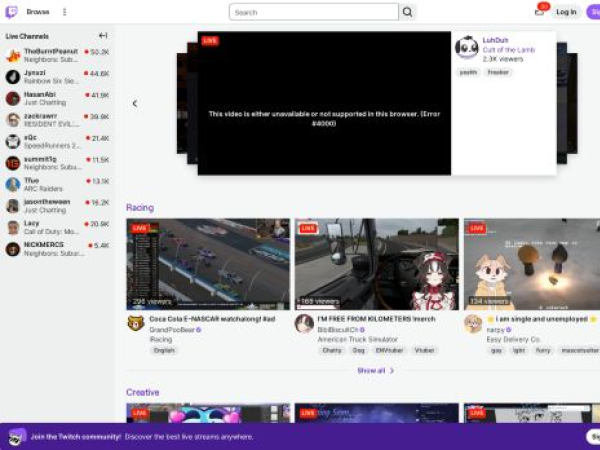The width and height of the screenshot is (600, 450).
Task: Click the Log In button
Action: pyautogui.click(x=566, y=12)
